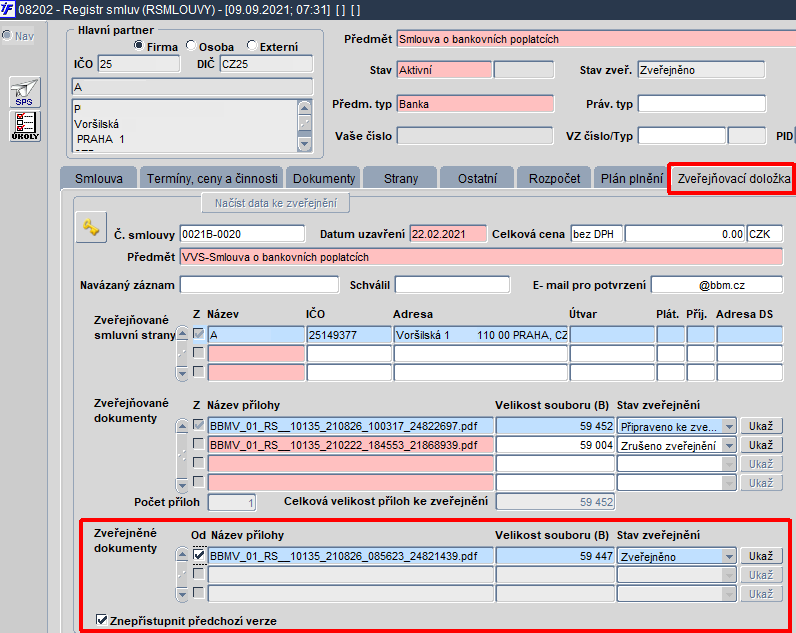Click the DIČ field showing CZ25
Viewport: 796px width, 633px height.
(267, 64)
